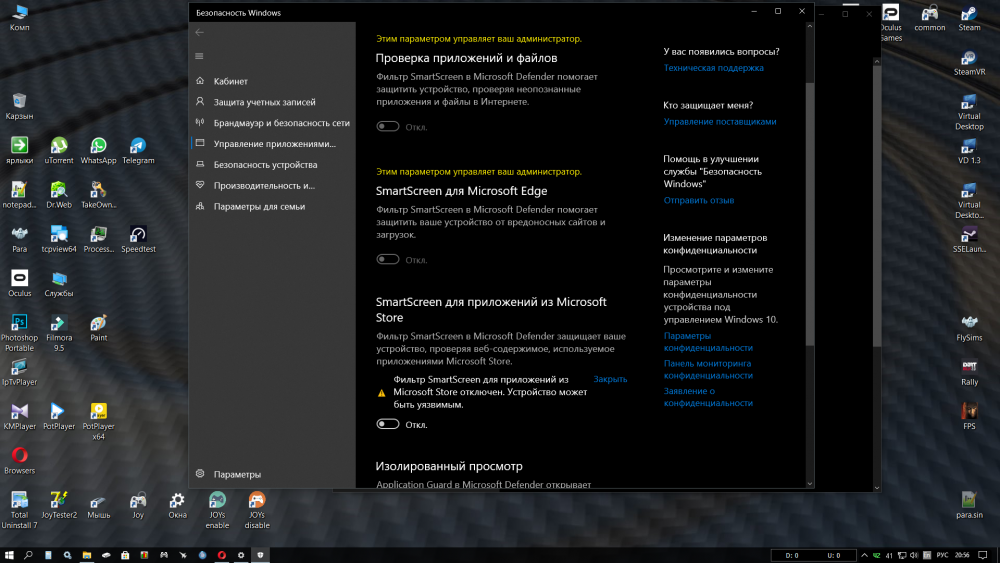This screenshot has height=563, width=1000.
Task: Select the tcpview64 desktop icon
Action: tap(59, 240)
